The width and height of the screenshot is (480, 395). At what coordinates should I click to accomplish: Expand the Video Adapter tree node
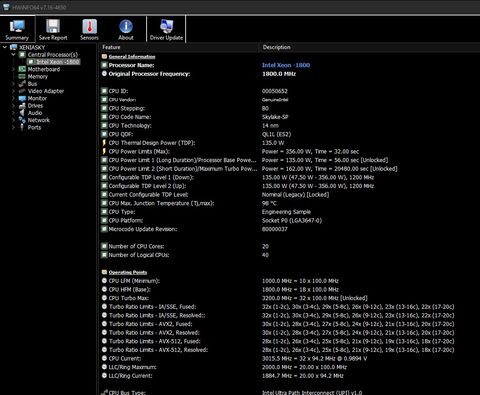pos(13,91)
